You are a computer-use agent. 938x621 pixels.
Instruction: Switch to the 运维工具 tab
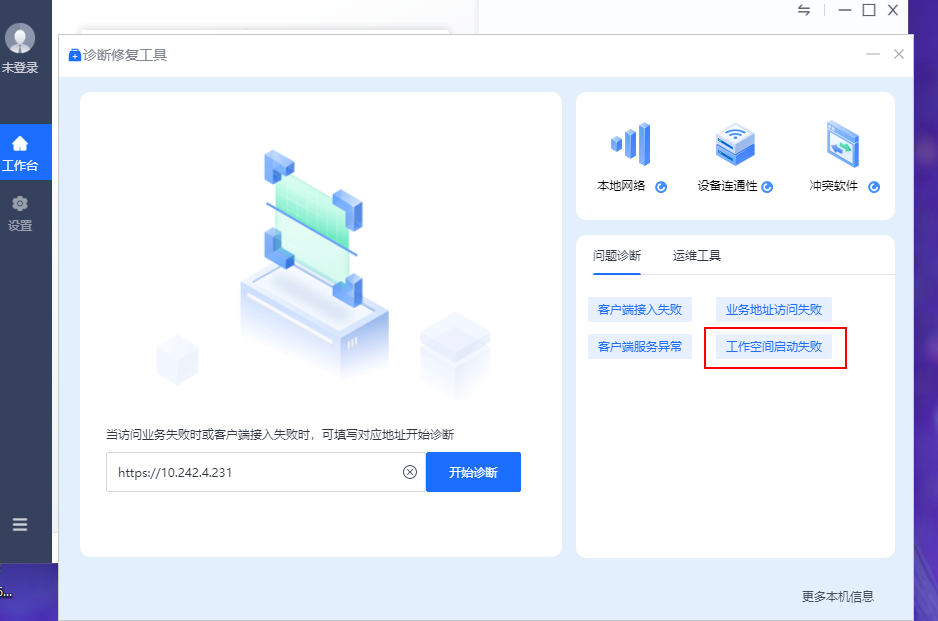pos(697,256)
